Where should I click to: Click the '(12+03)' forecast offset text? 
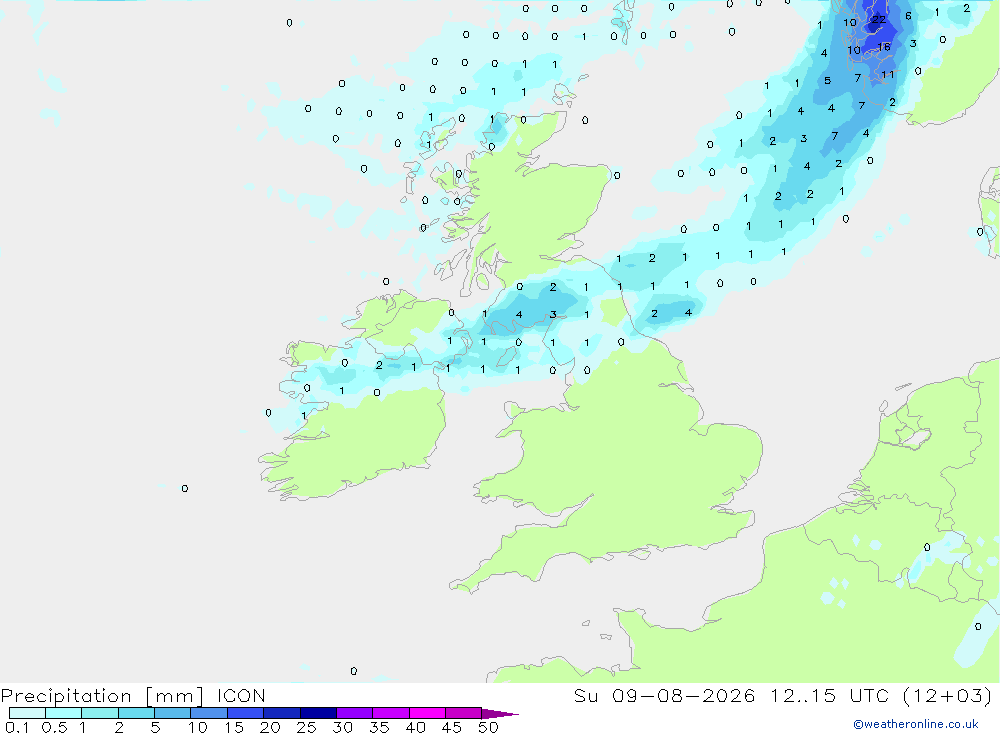coord(948,696)
